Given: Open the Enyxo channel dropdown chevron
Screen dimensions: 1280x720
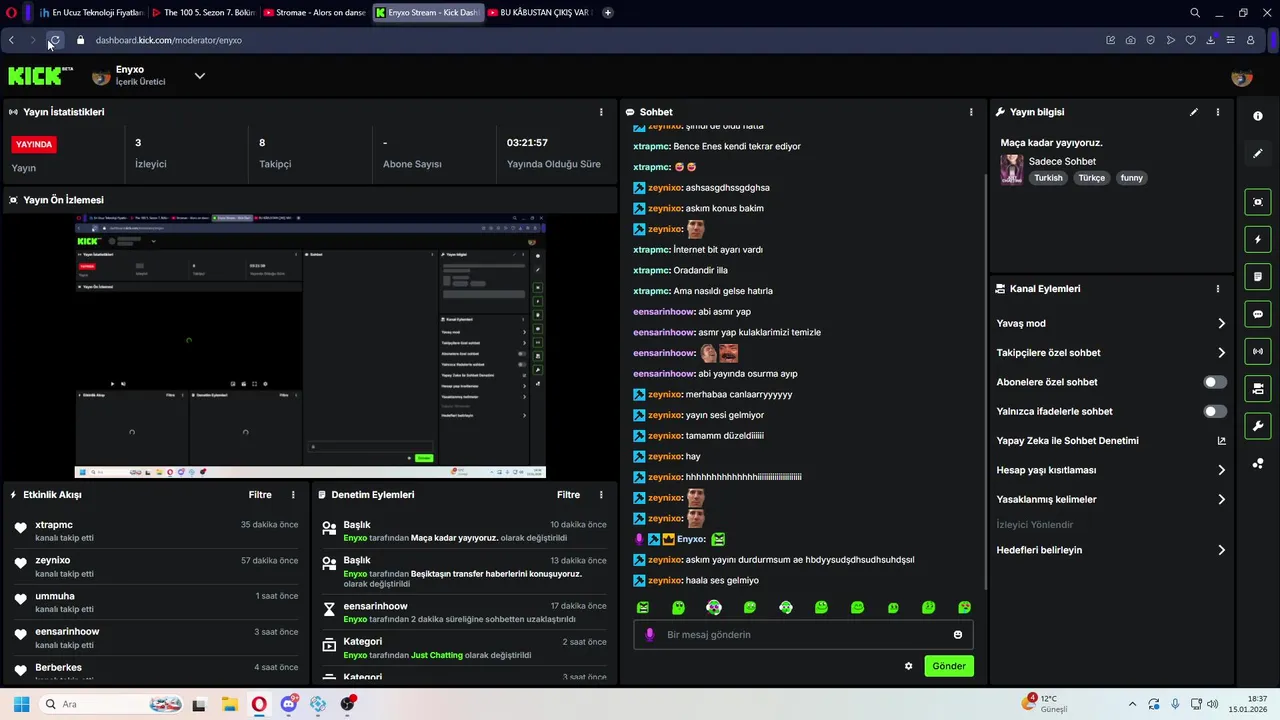Looking at the screenshot, I should pos(200,76).
